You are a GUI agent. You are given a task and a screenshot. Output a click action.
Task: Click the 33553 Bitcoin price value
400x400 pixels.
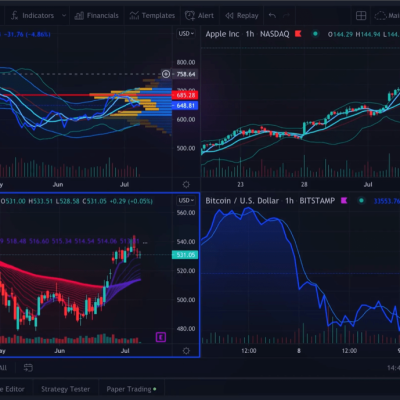pos(387,201)
